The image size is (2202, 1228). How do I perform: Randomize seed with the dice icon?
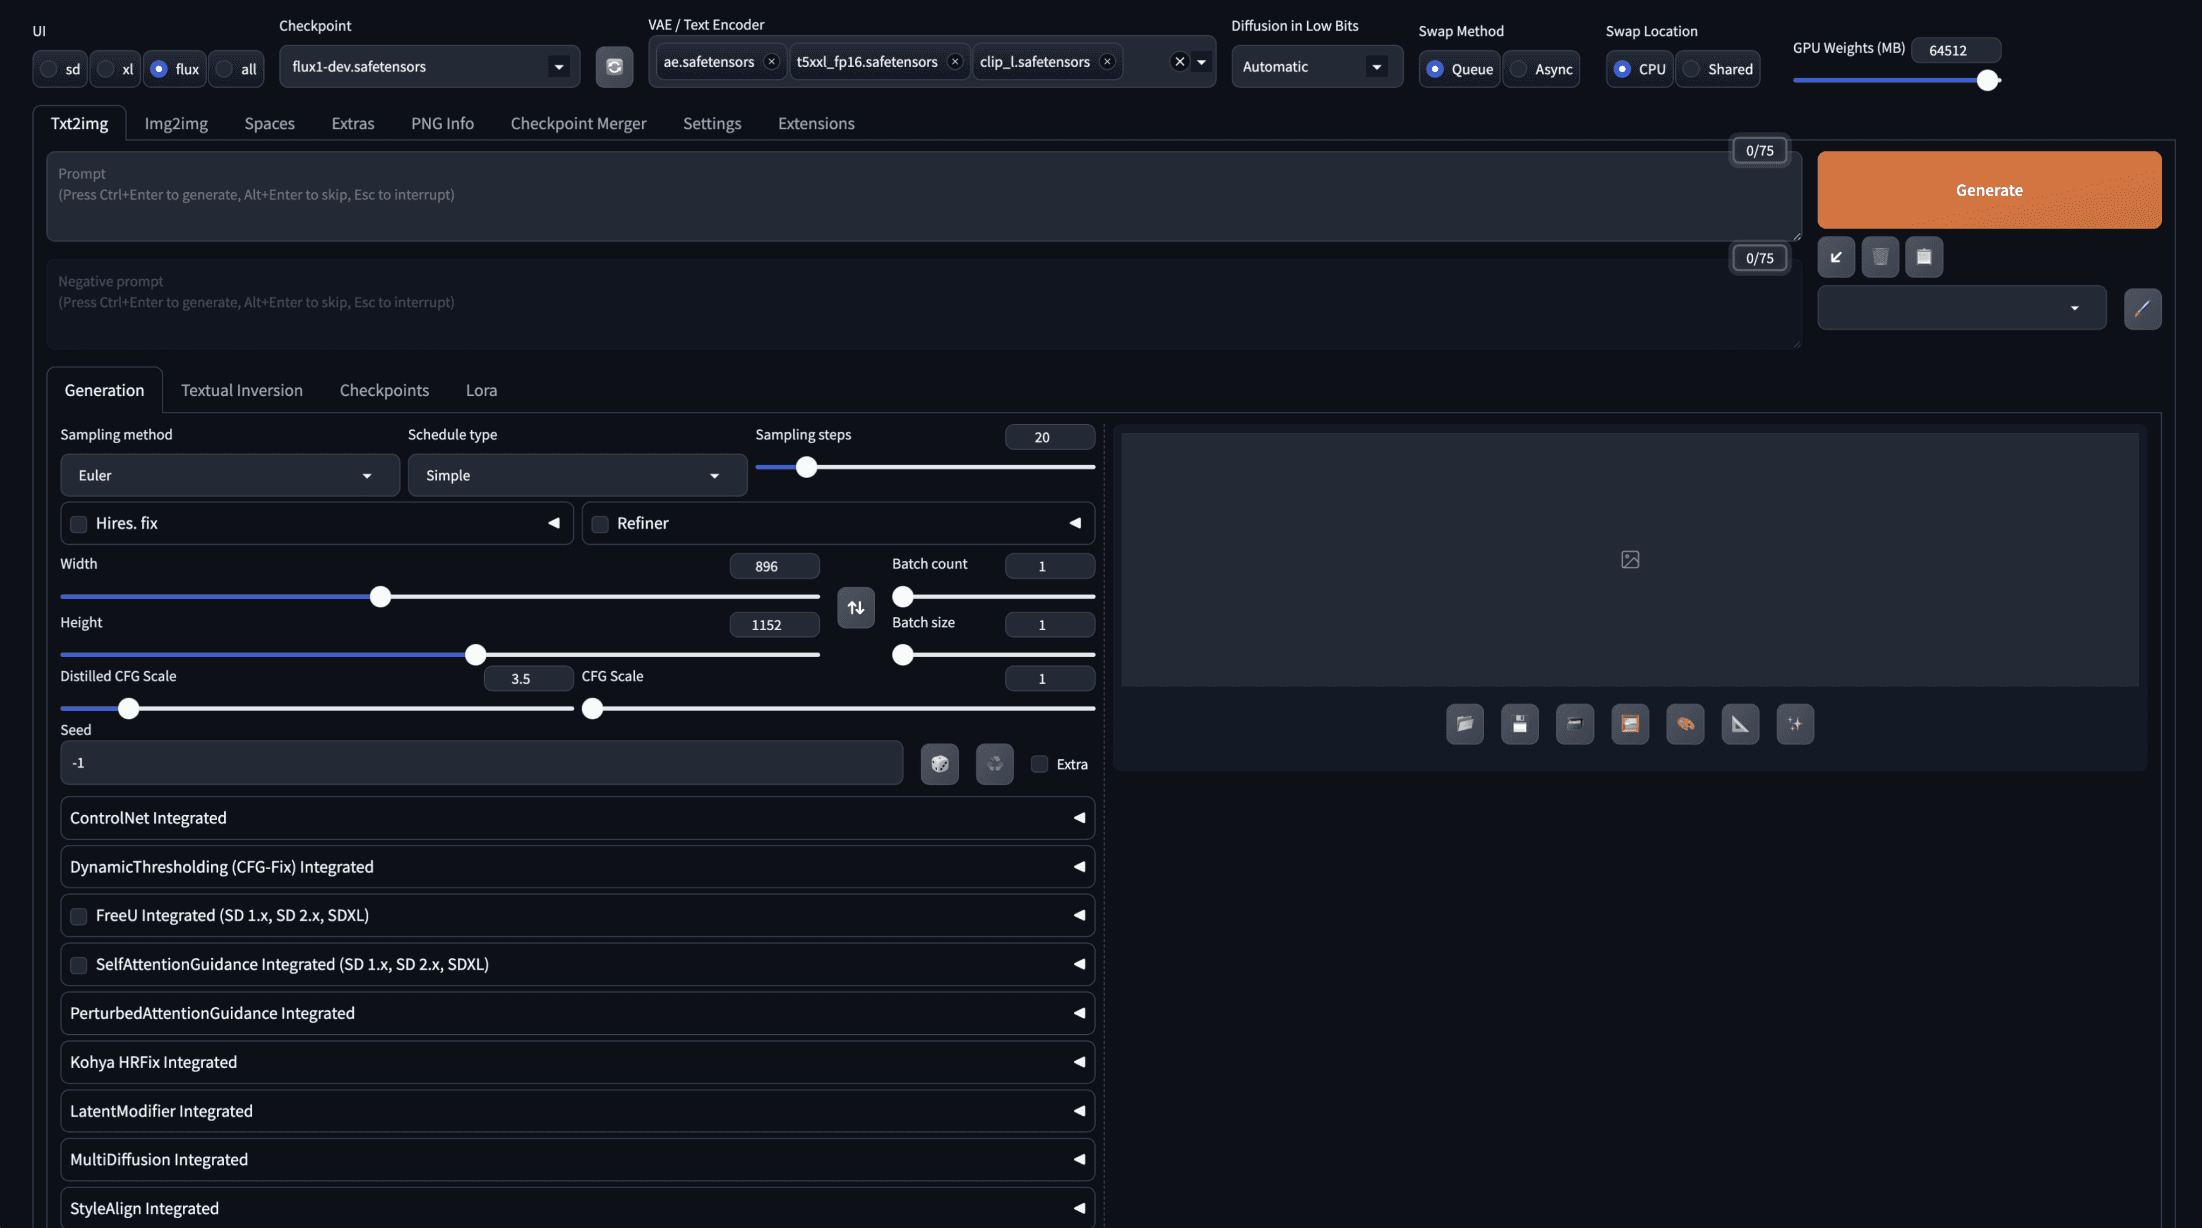(940, 764)
